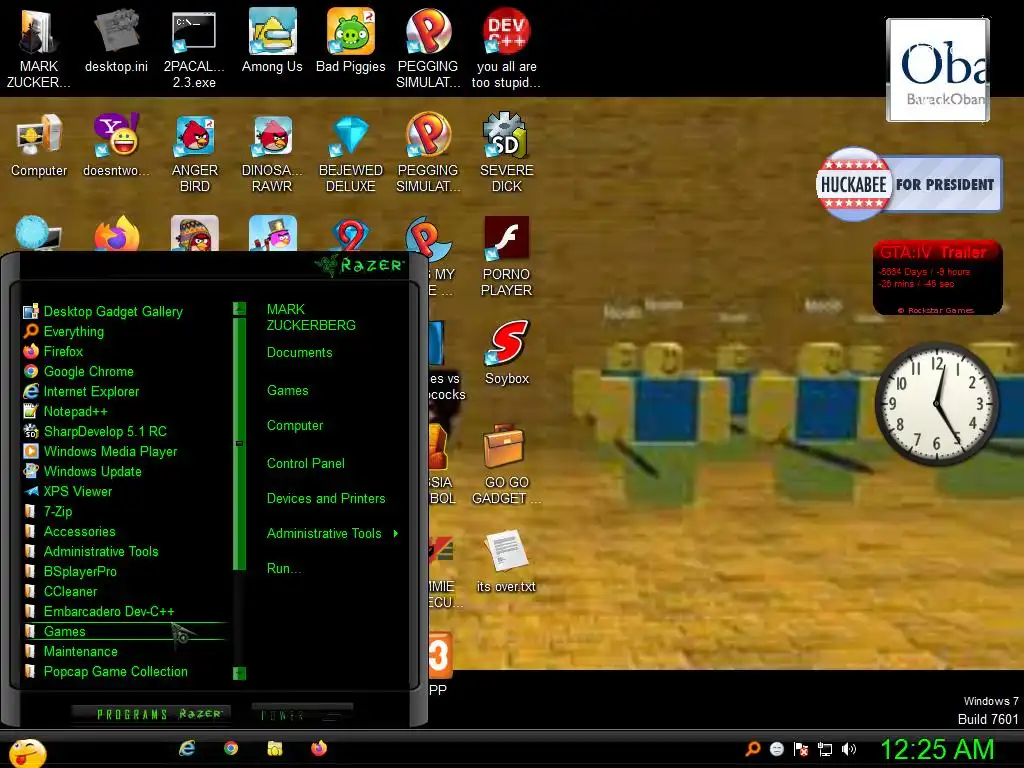
Task: Open the Computer icon on the desktop
Action: point(39,145)
